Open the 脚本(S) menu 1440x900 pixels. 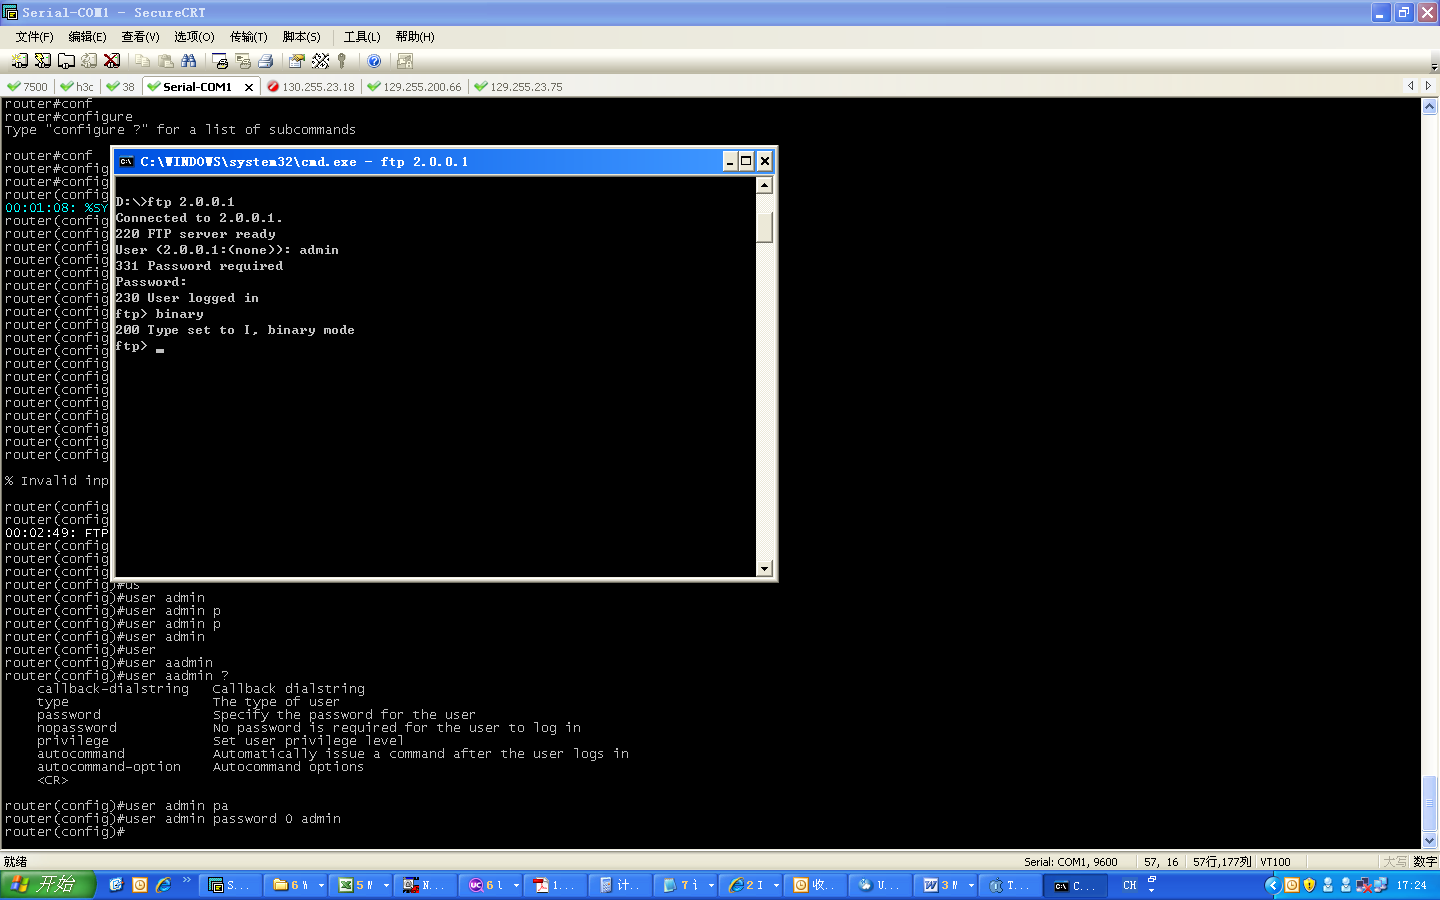click(301, 37)
